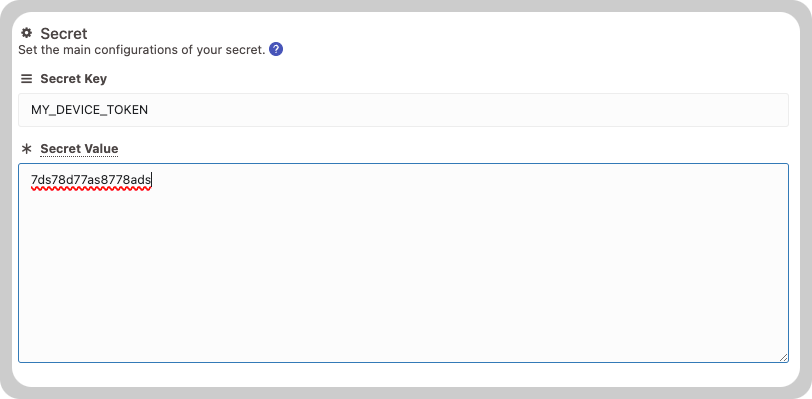Viewport: 812px width, 399px height.
Task: Focus the Secret Key input field
Action: click(x=403, y=110)
